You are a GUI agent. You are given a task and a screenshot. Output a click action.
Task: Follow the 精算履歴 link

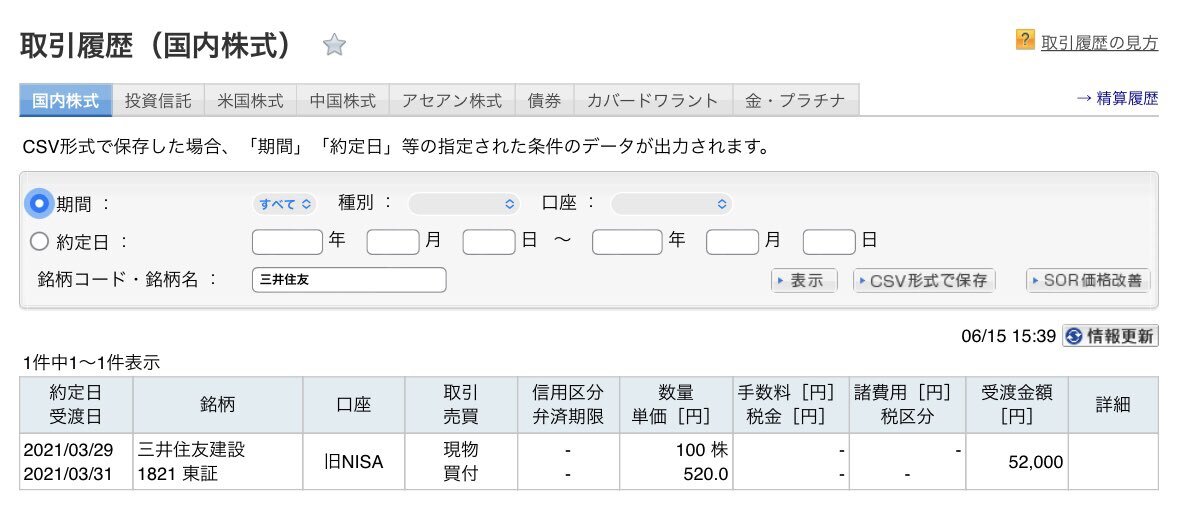[1117, 98]
